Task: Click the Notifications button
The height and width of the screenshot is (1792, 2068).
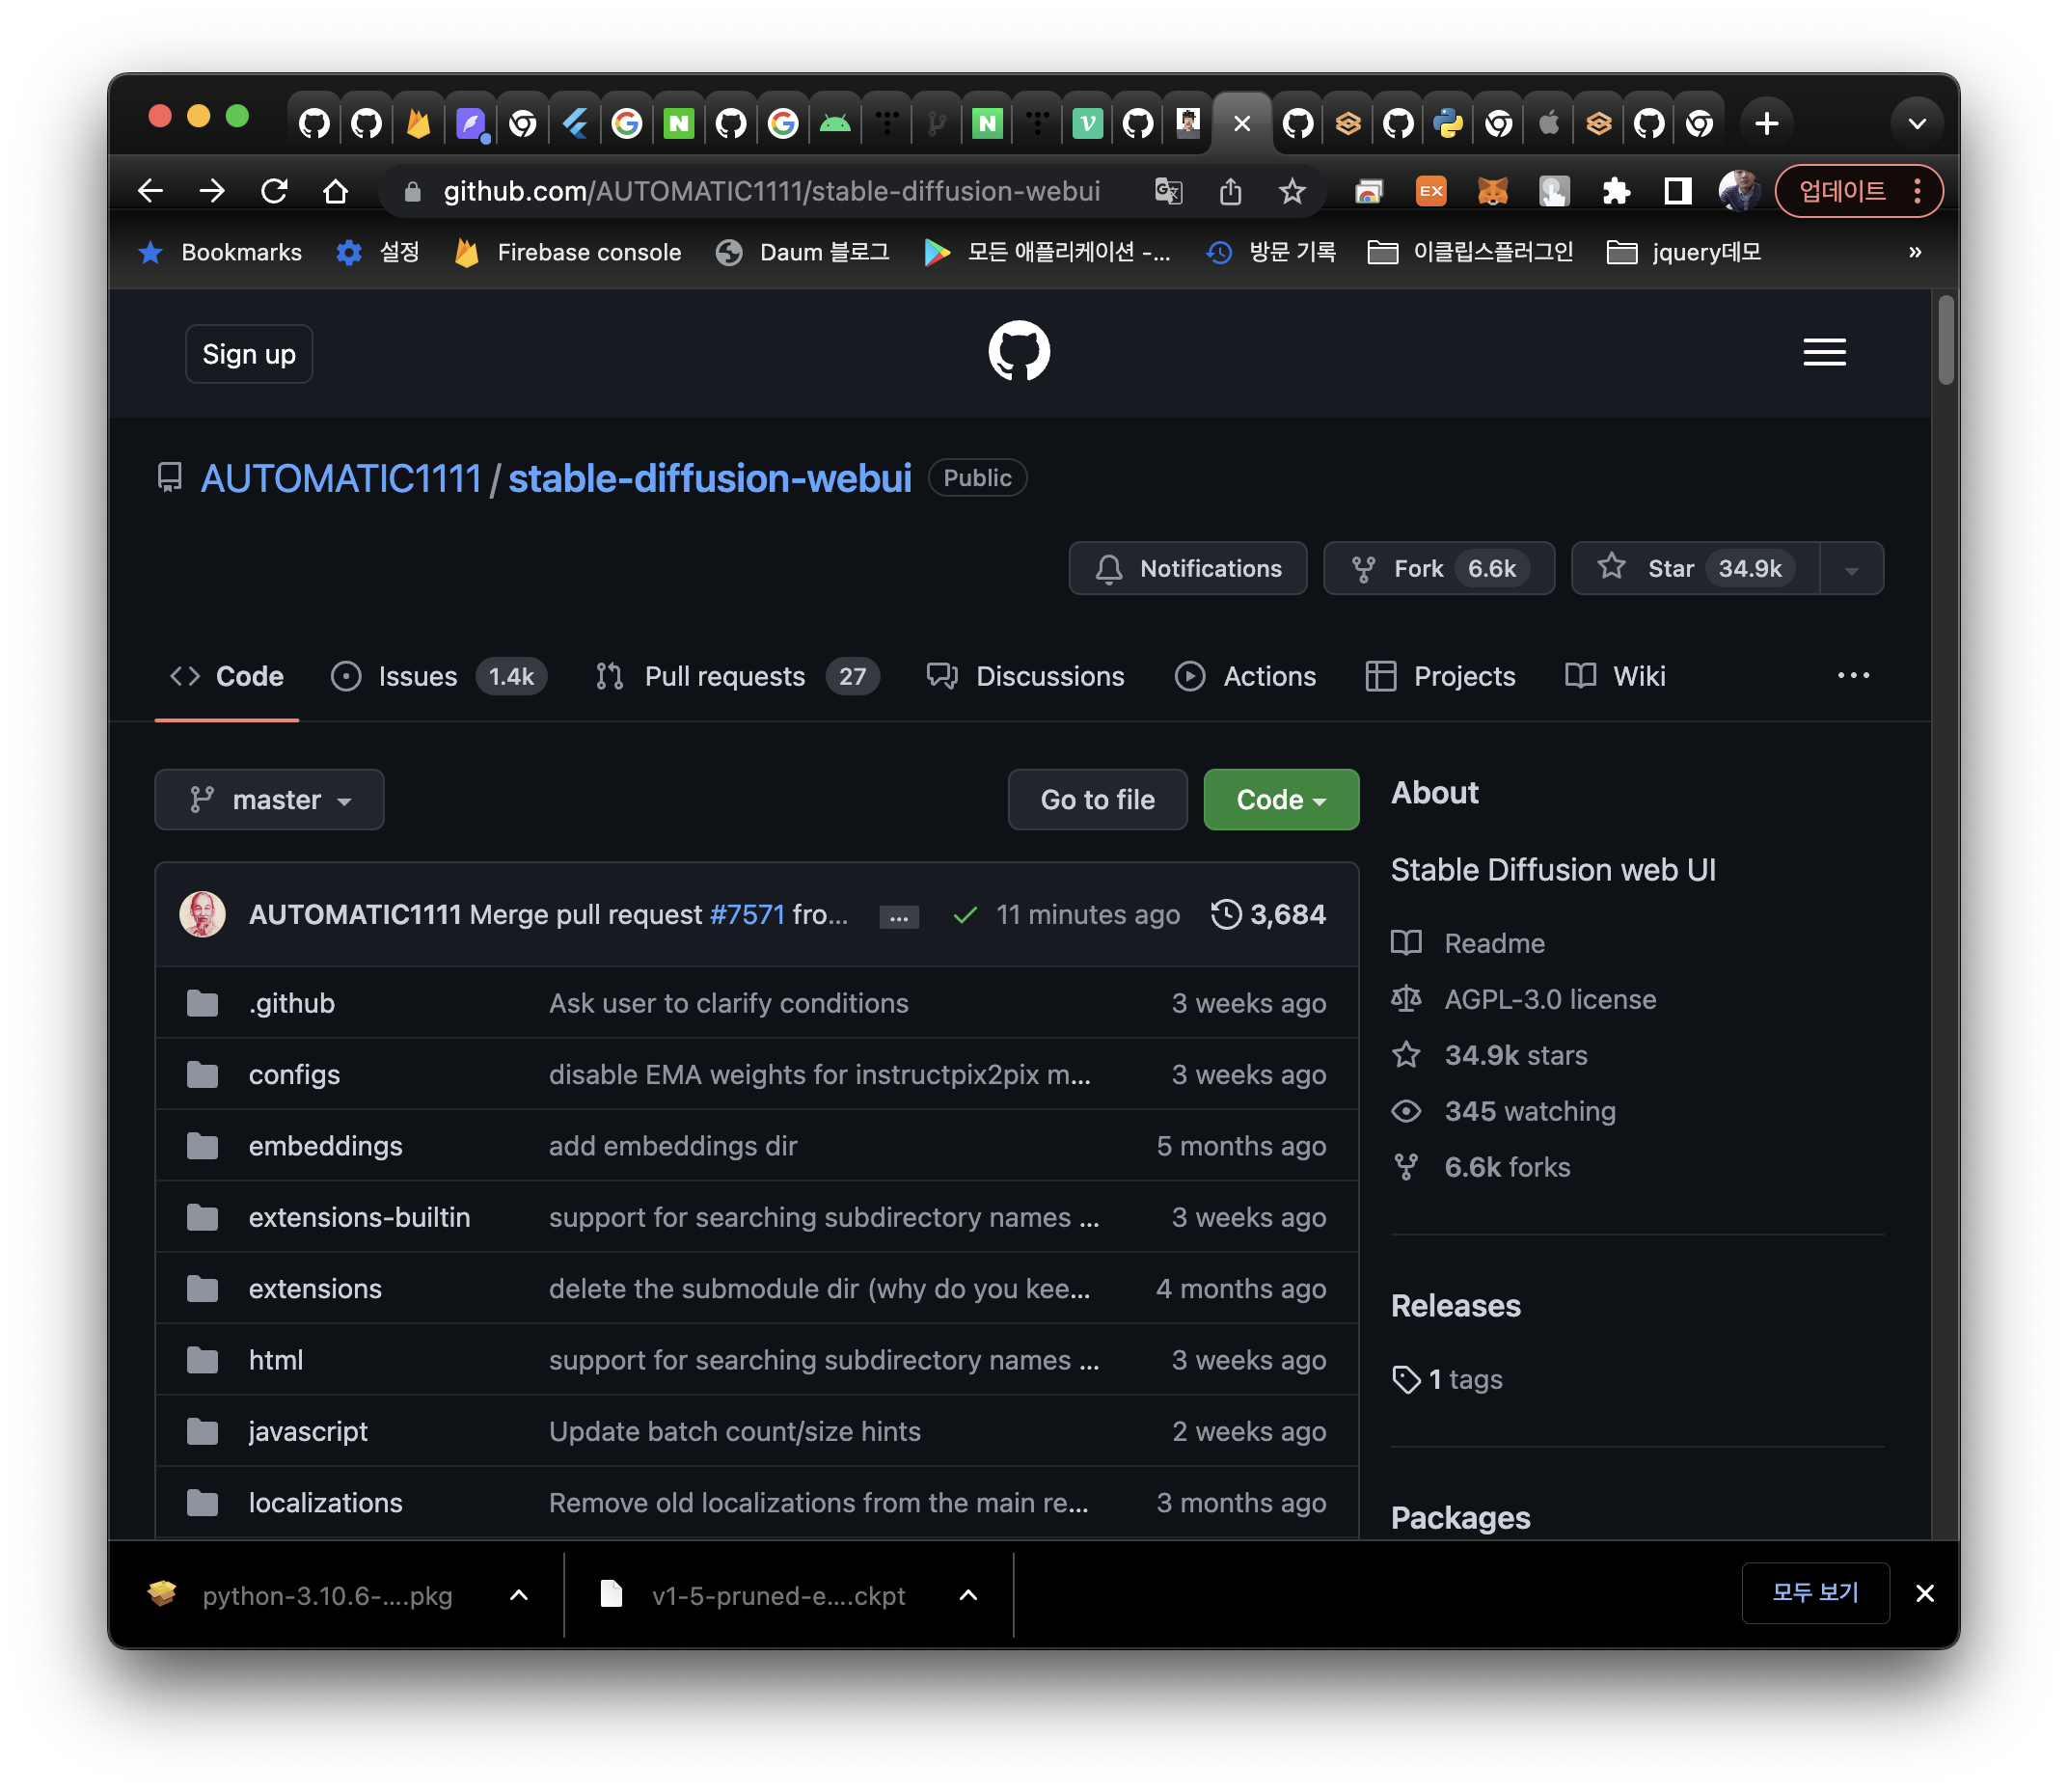Action: pyautogui.click(x=1187, y=569)
